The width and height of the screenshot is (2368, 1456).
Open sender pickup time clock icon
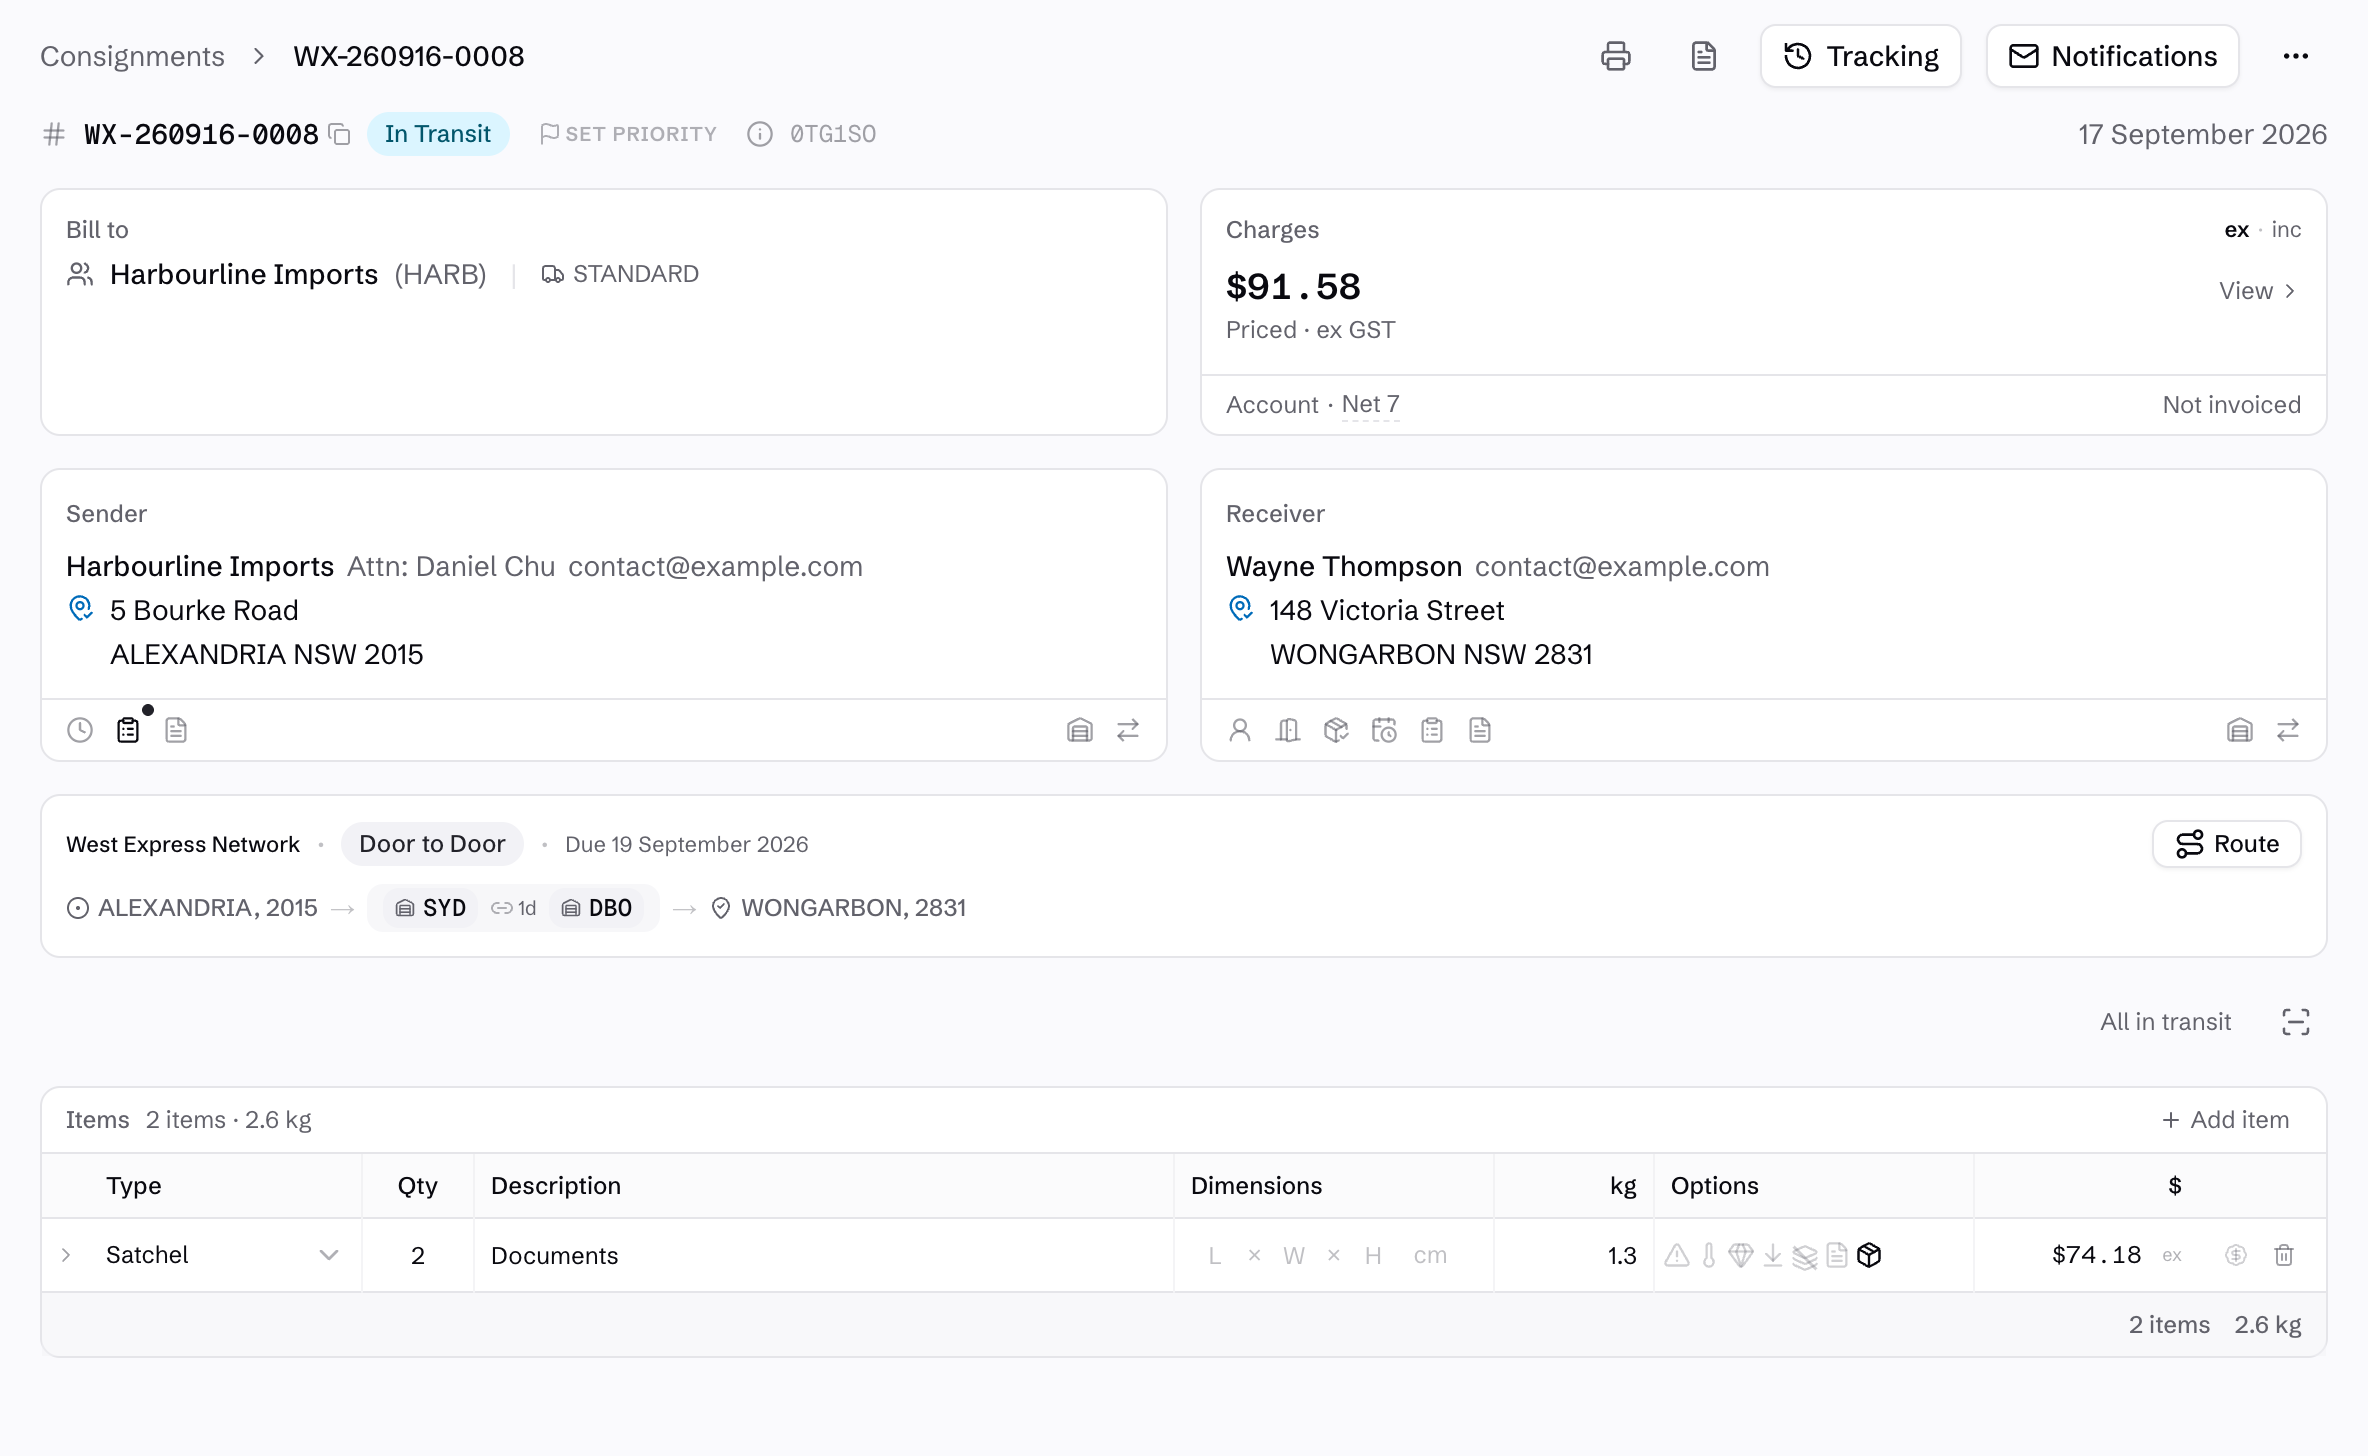click(80, 730)
